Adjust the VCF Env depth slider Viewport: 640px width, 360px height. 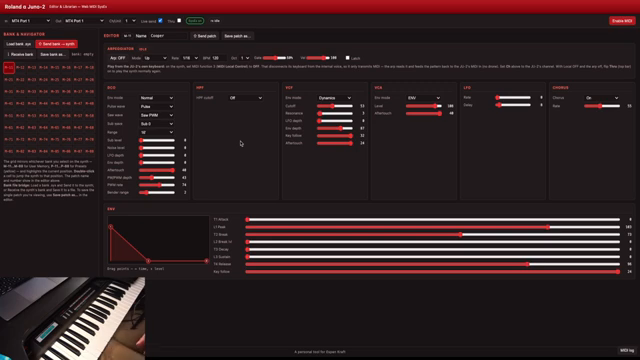[335, 129]
